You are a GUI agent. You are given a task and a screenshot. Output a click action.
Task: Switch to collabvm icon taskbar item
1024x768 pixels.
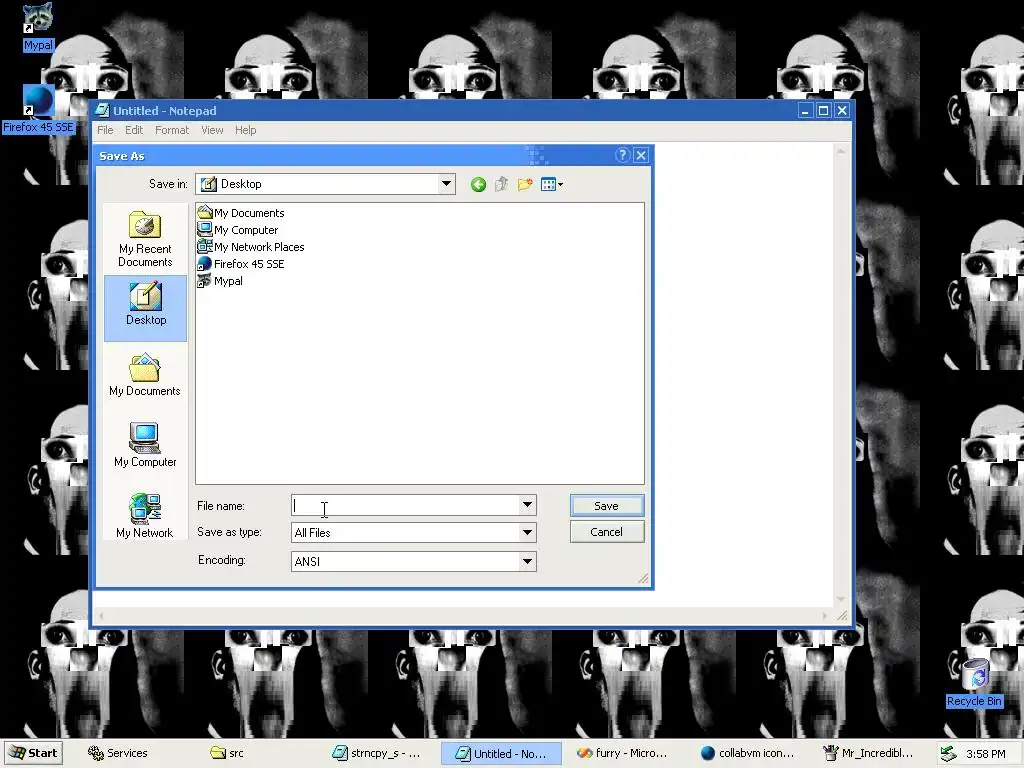pyautogui.click(x=748, y=753)
